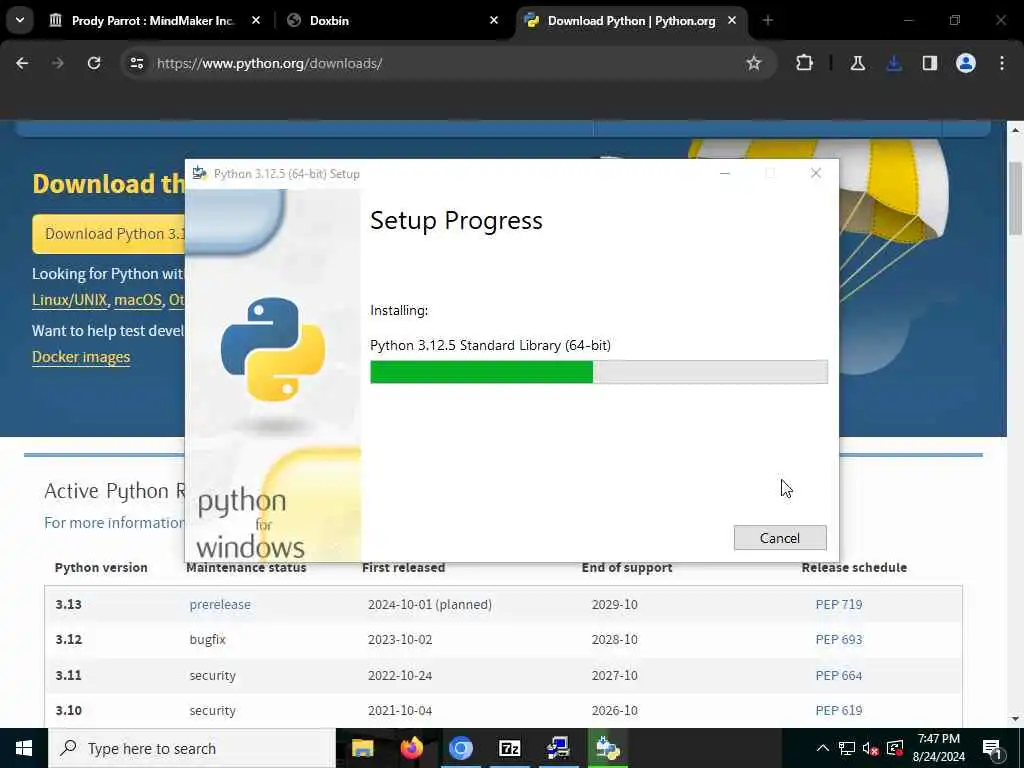This screenshot has height=768, width=1024.
Task: Switch to the Chromium taskbar icon
Action: 460,748
